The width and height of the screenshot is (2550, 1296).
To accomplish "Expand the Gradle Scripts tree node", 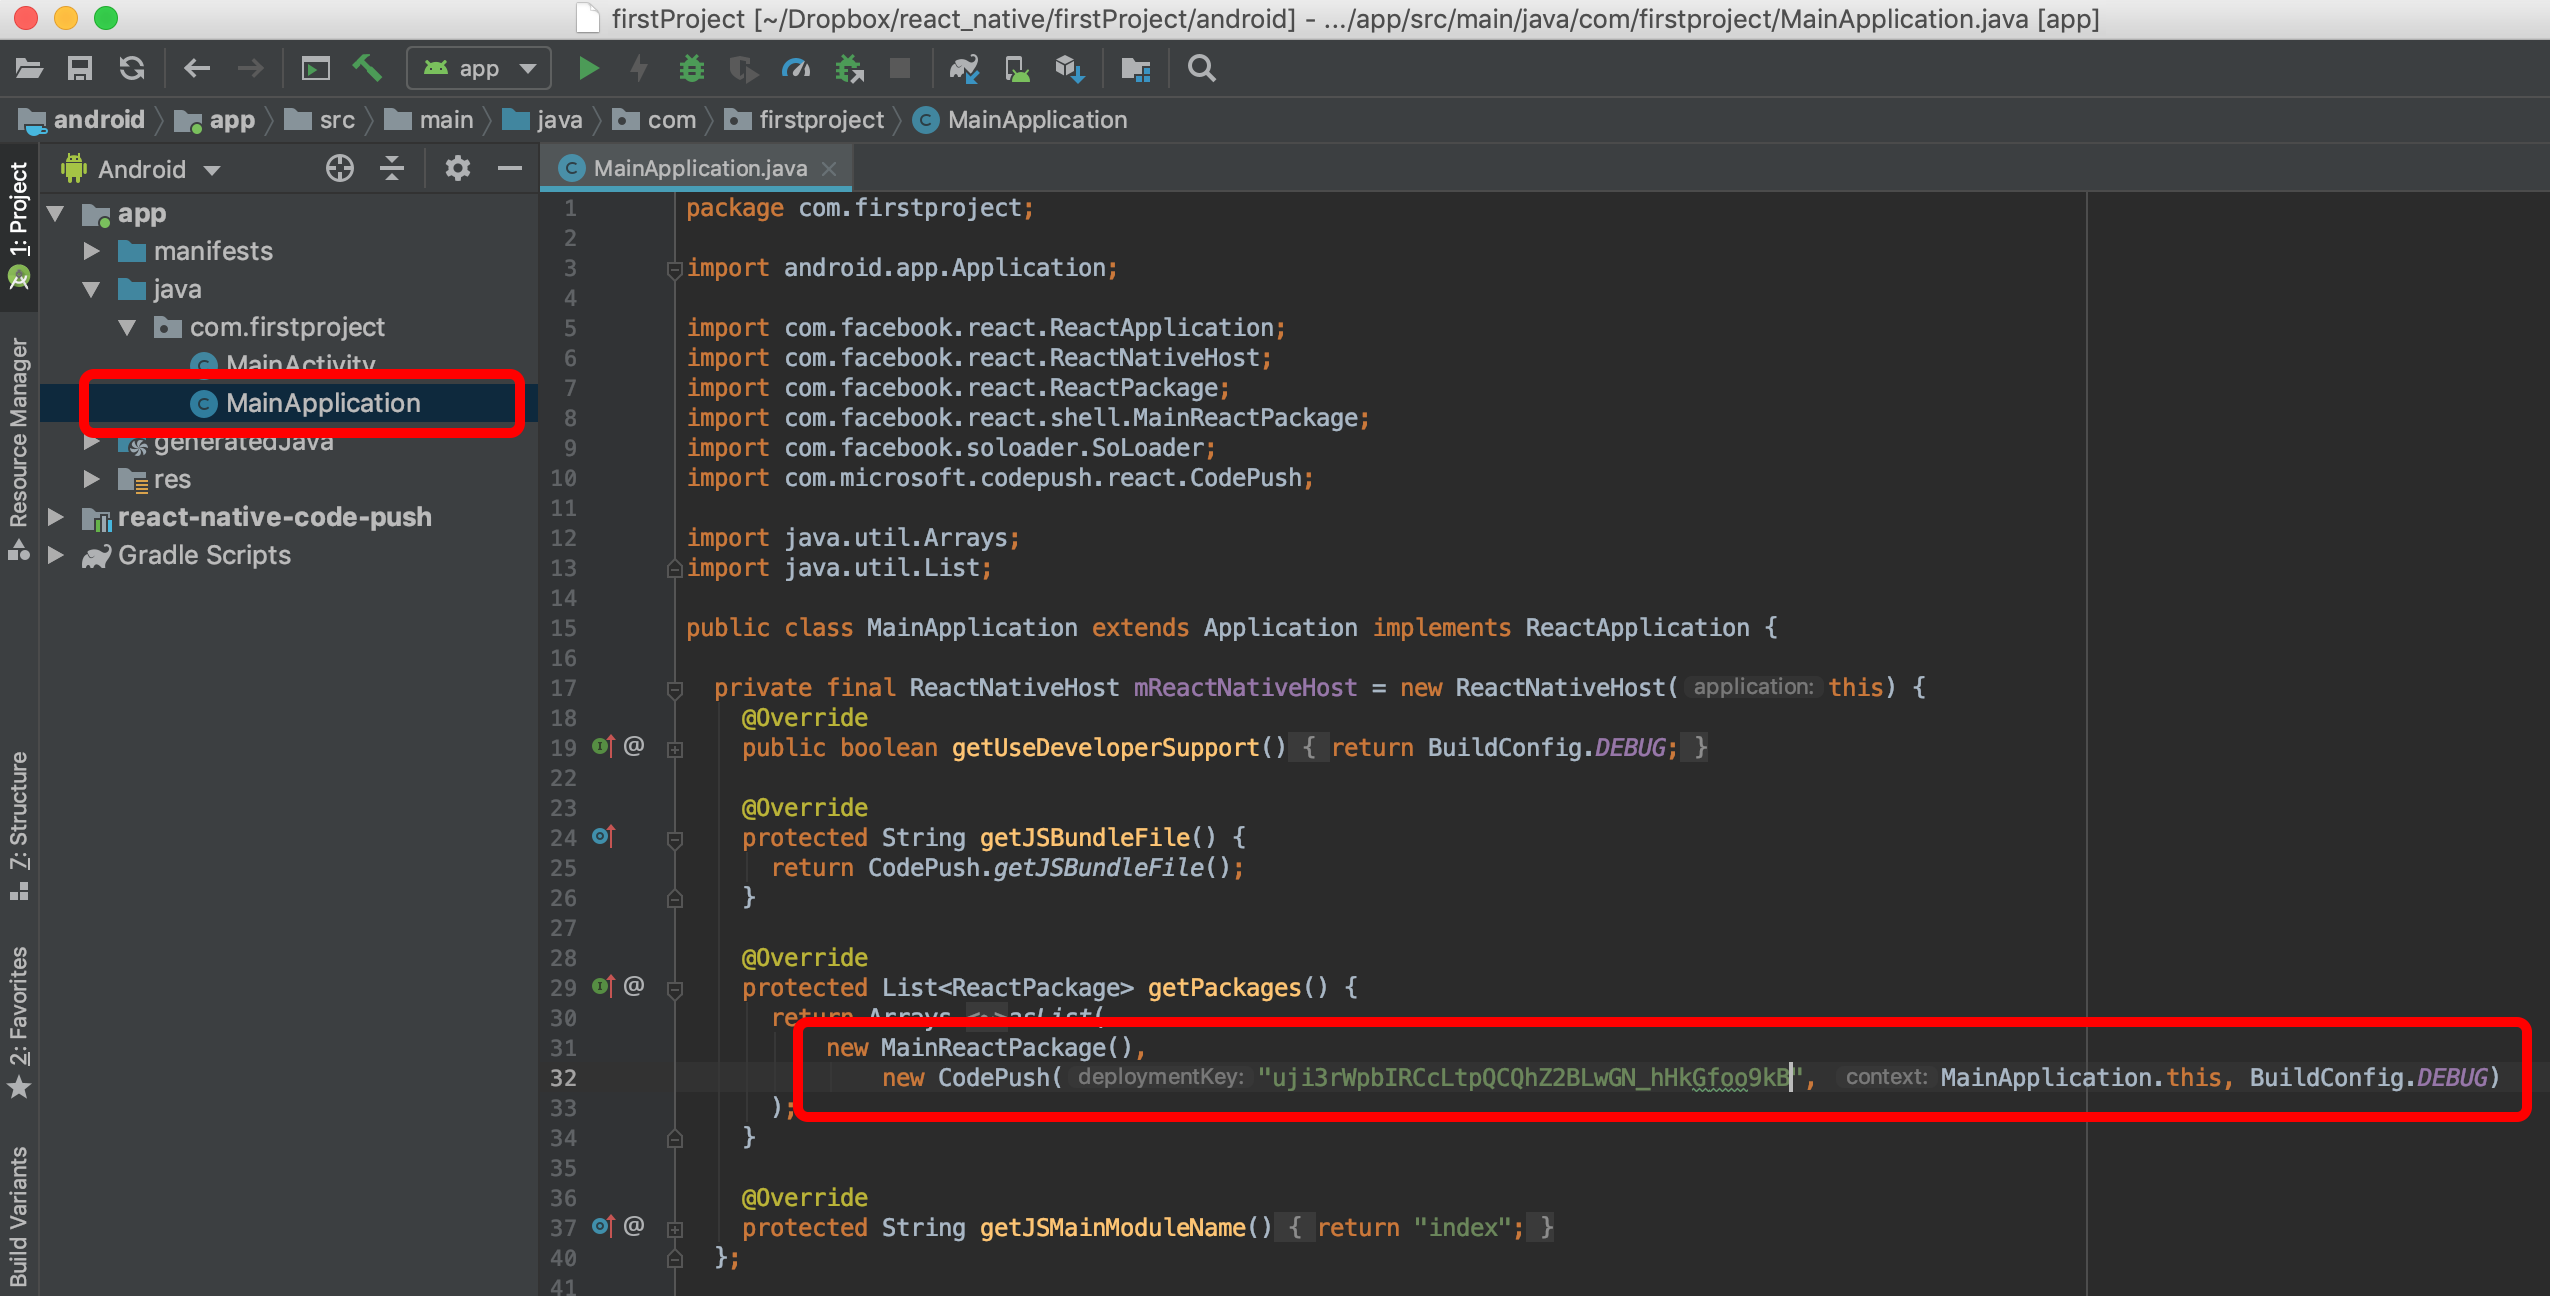I will [57, 555].
